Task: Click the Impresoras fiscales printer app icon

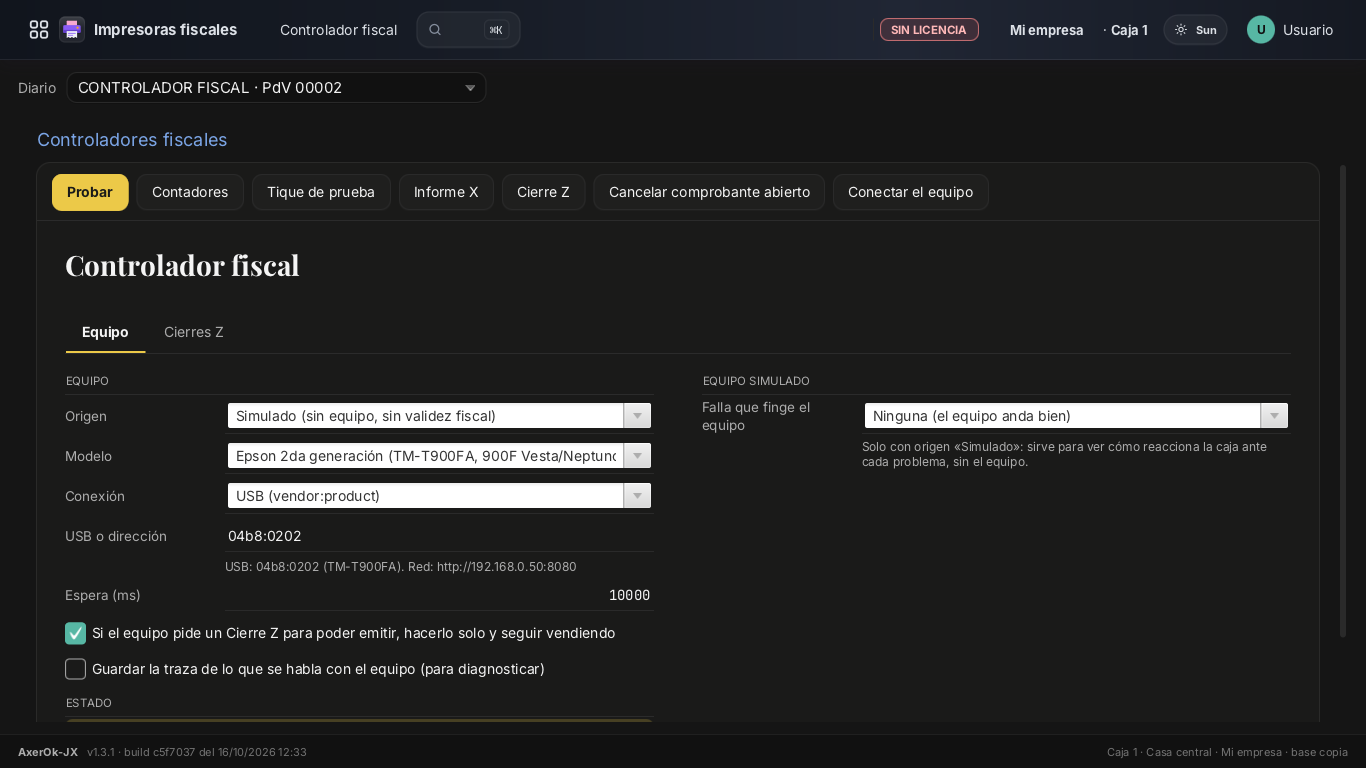Action: pos(72,30)
